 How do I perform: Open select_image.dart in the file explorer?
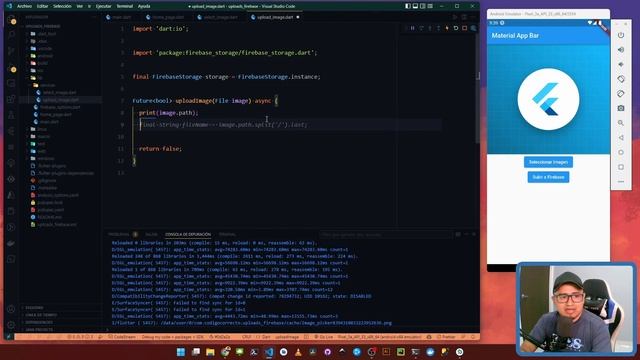[x=59, y=93]
